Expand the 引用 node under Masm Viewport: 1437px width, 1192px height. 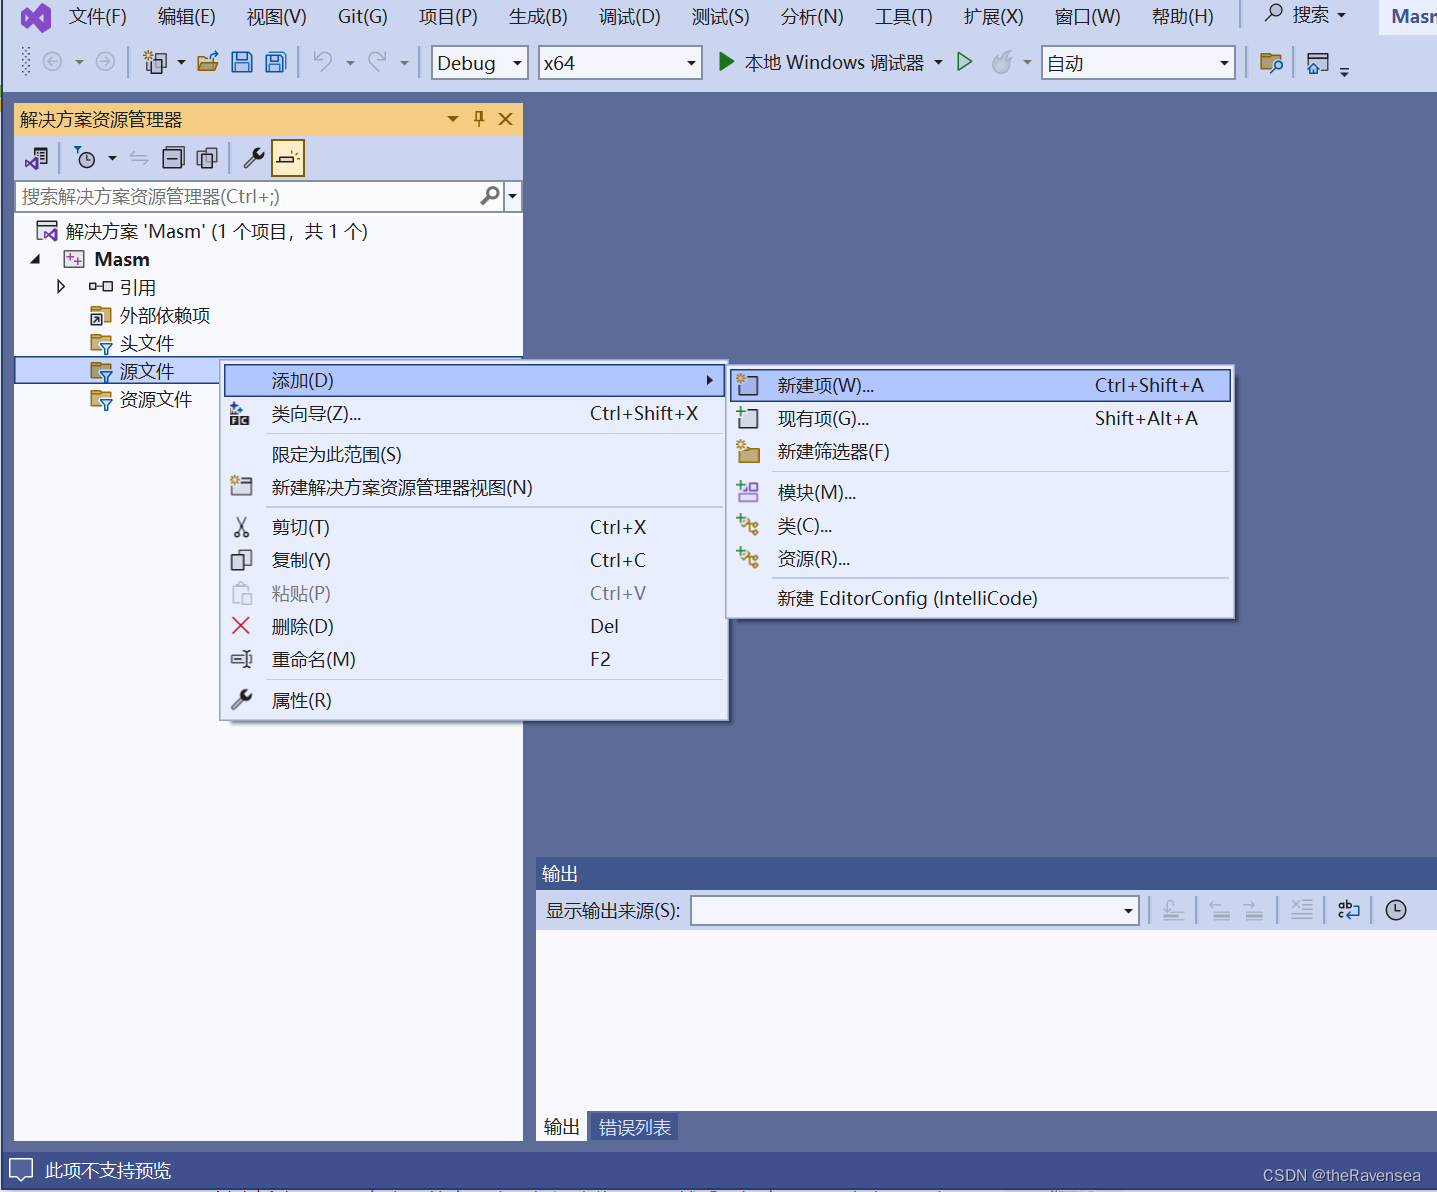point(60,287)
